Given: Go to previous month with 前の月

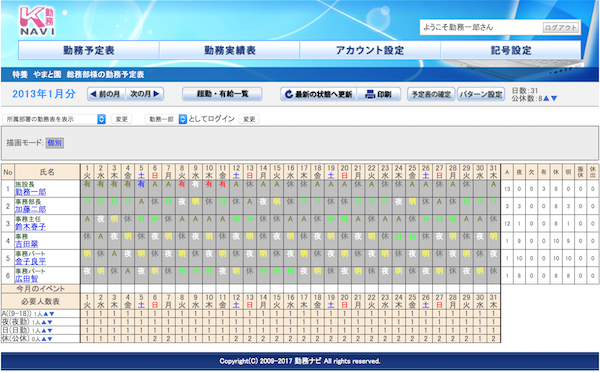Looking at the screenshot, I should click(106, 94).
